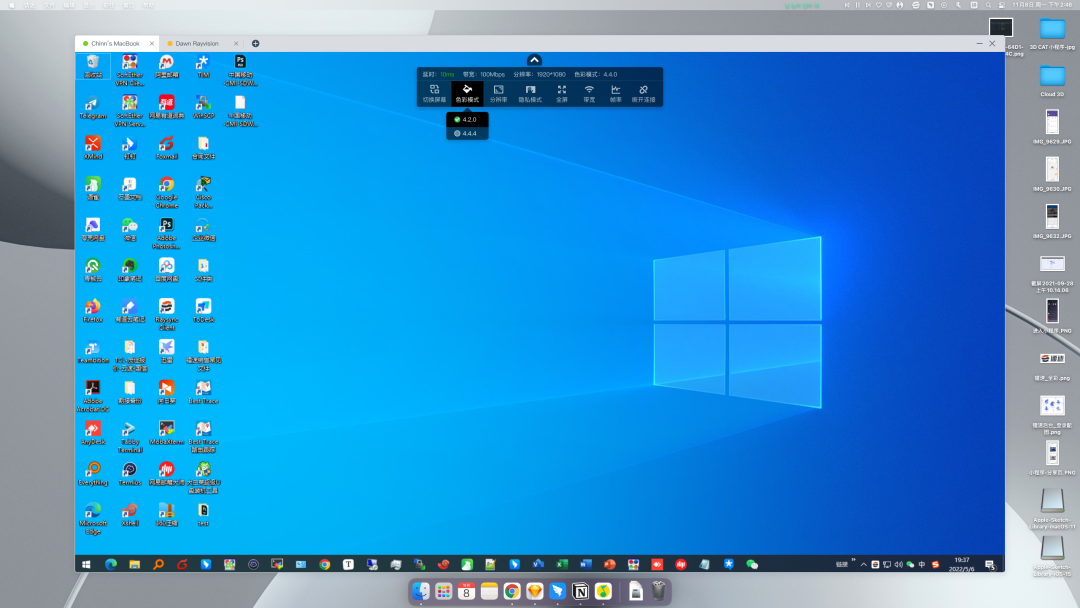Collapse the remote toolbar with the chevron

pyautogui.click(x=534, y=60)
